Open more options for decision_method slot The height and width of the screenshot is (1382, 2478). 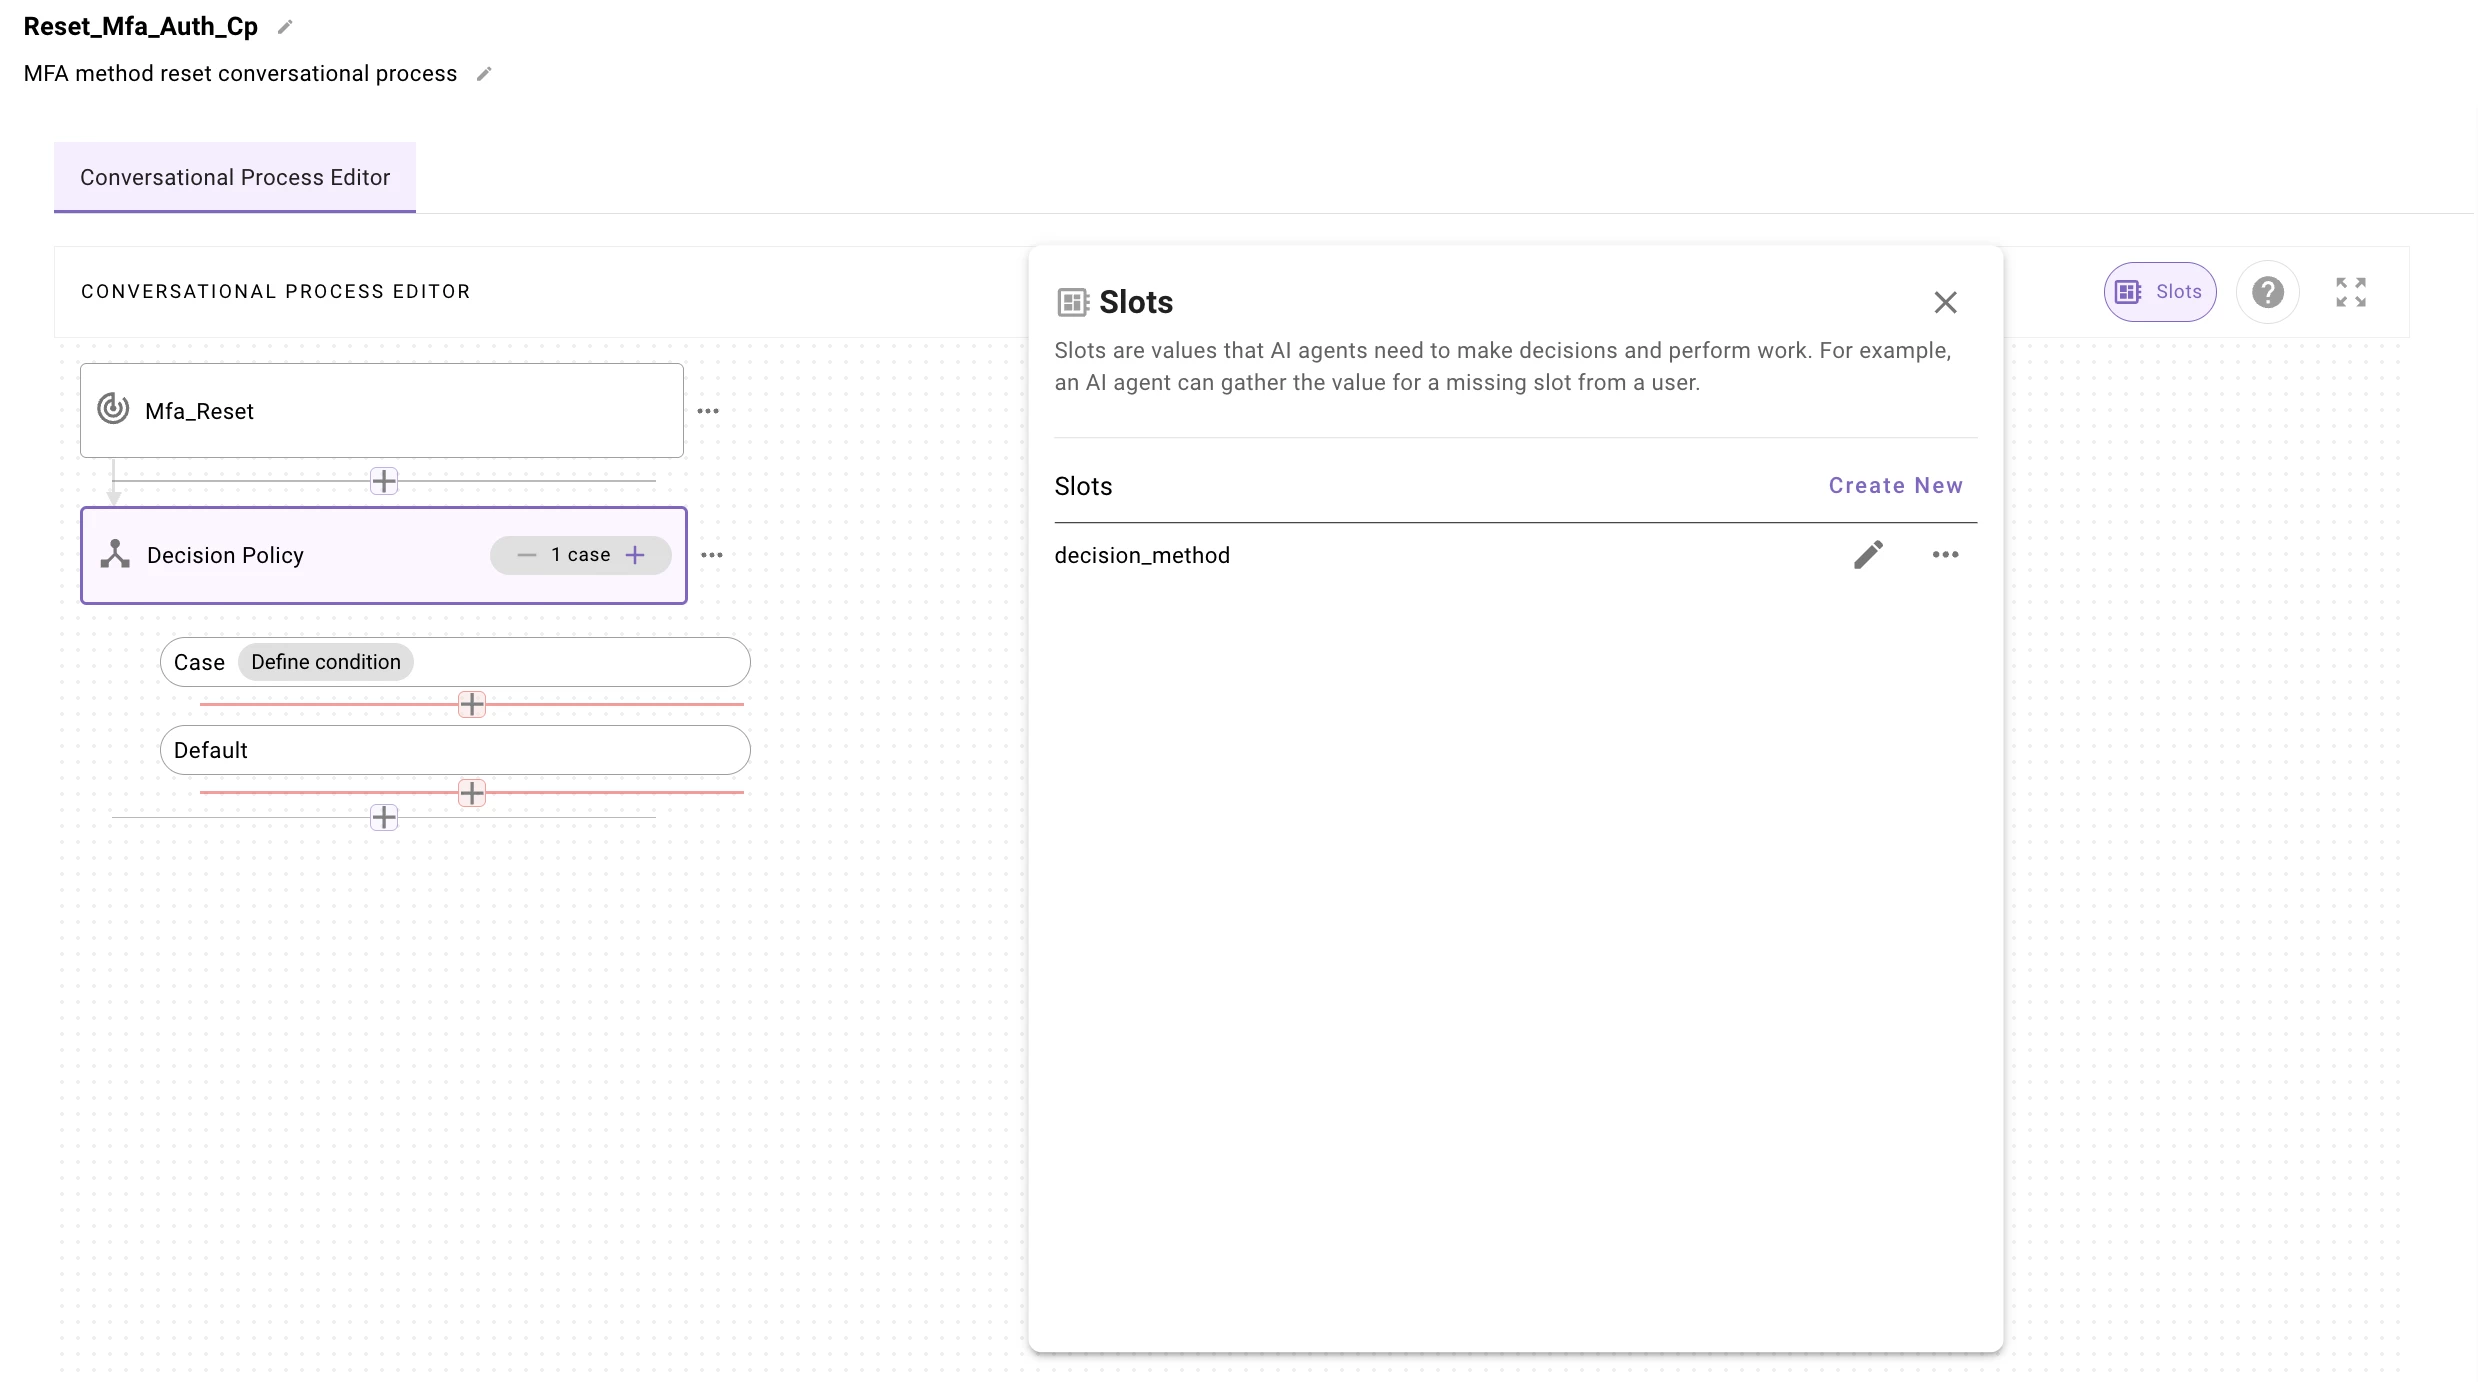click(x=1944, y=555)
